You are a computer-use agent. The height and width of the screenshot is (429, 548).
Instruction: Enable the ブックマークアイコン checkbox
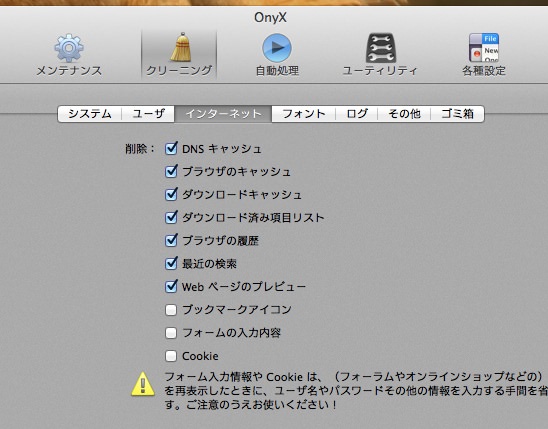[x=171, y=310]
